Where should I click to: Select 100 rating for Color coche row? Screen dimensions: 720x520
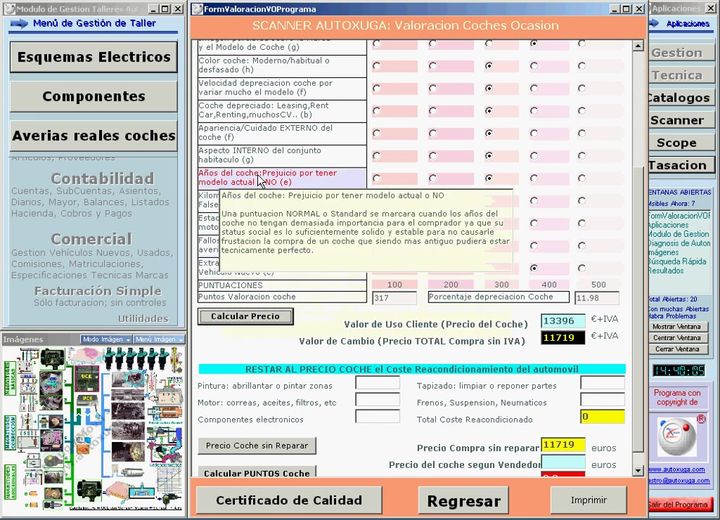tap(377, 66)
